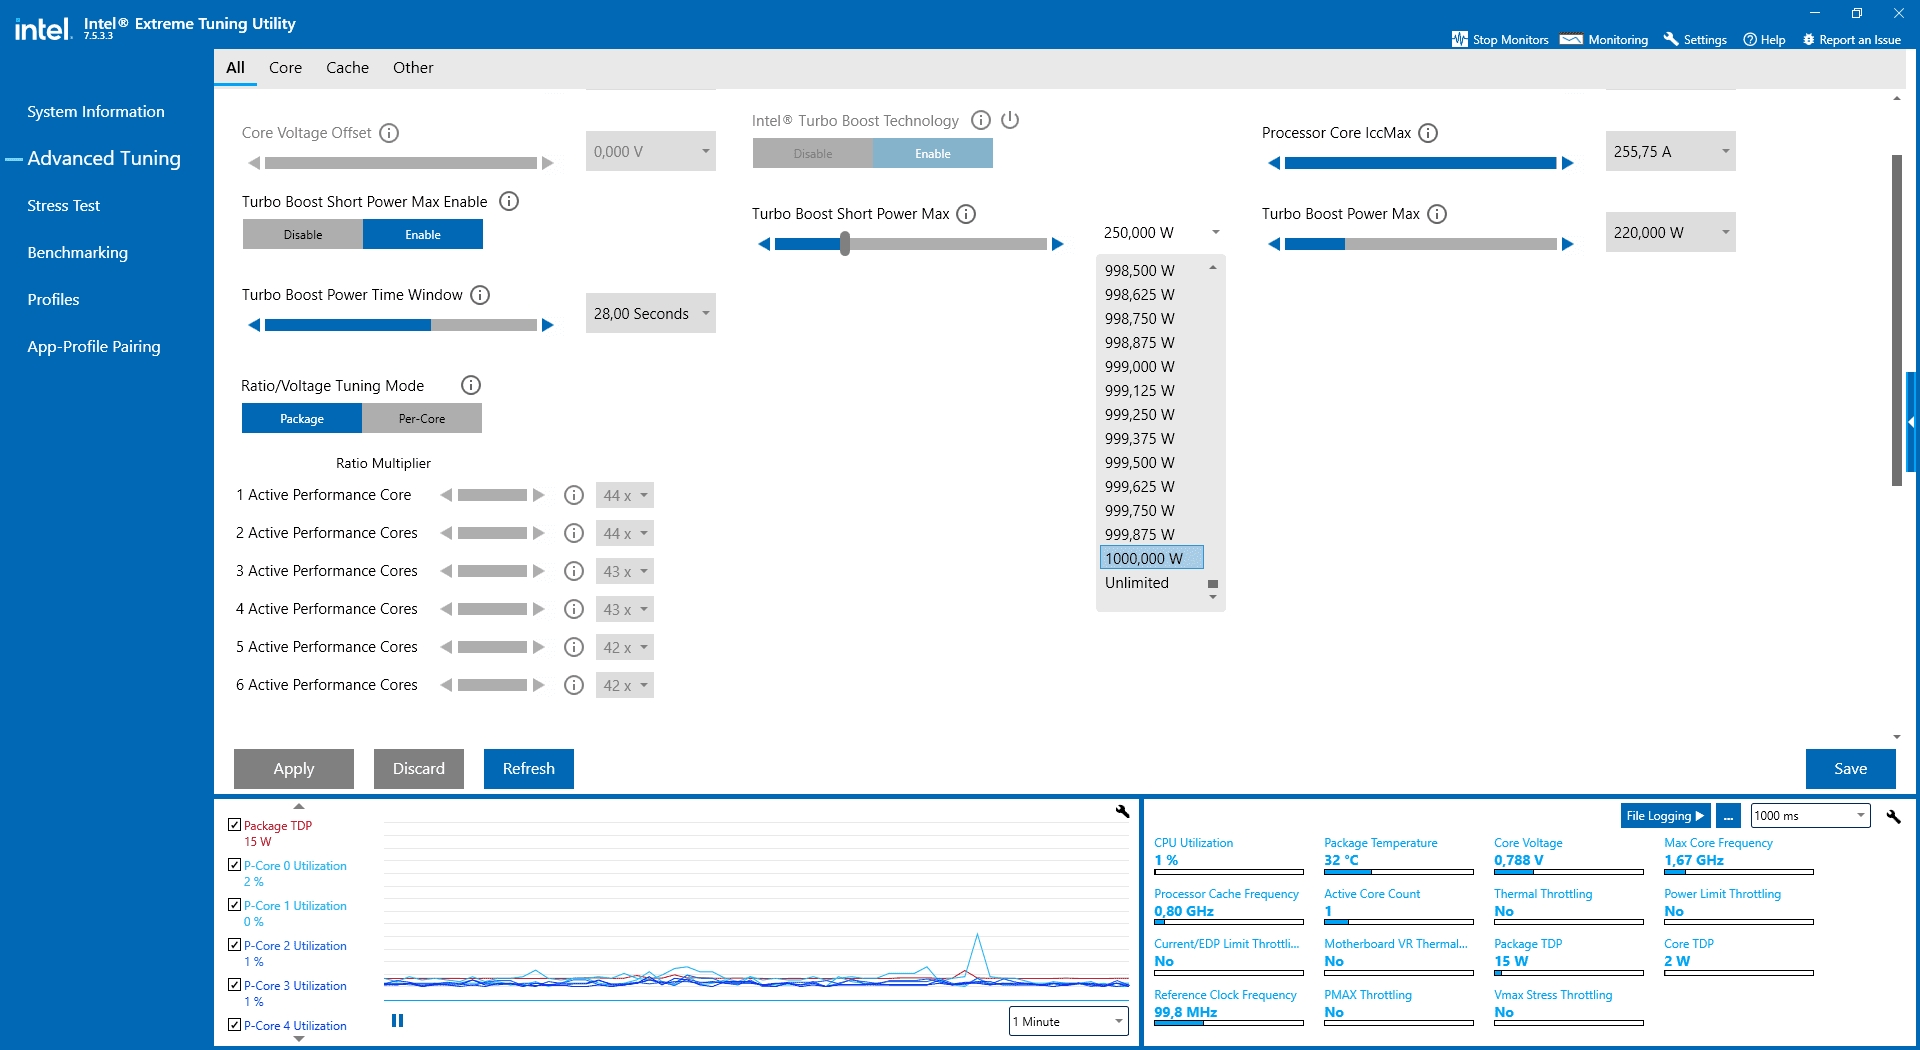This screenshot has width=1920, height=1050.
Task: Click Turbo Boost Power Time Window slider track
Action: click(401, 325)
